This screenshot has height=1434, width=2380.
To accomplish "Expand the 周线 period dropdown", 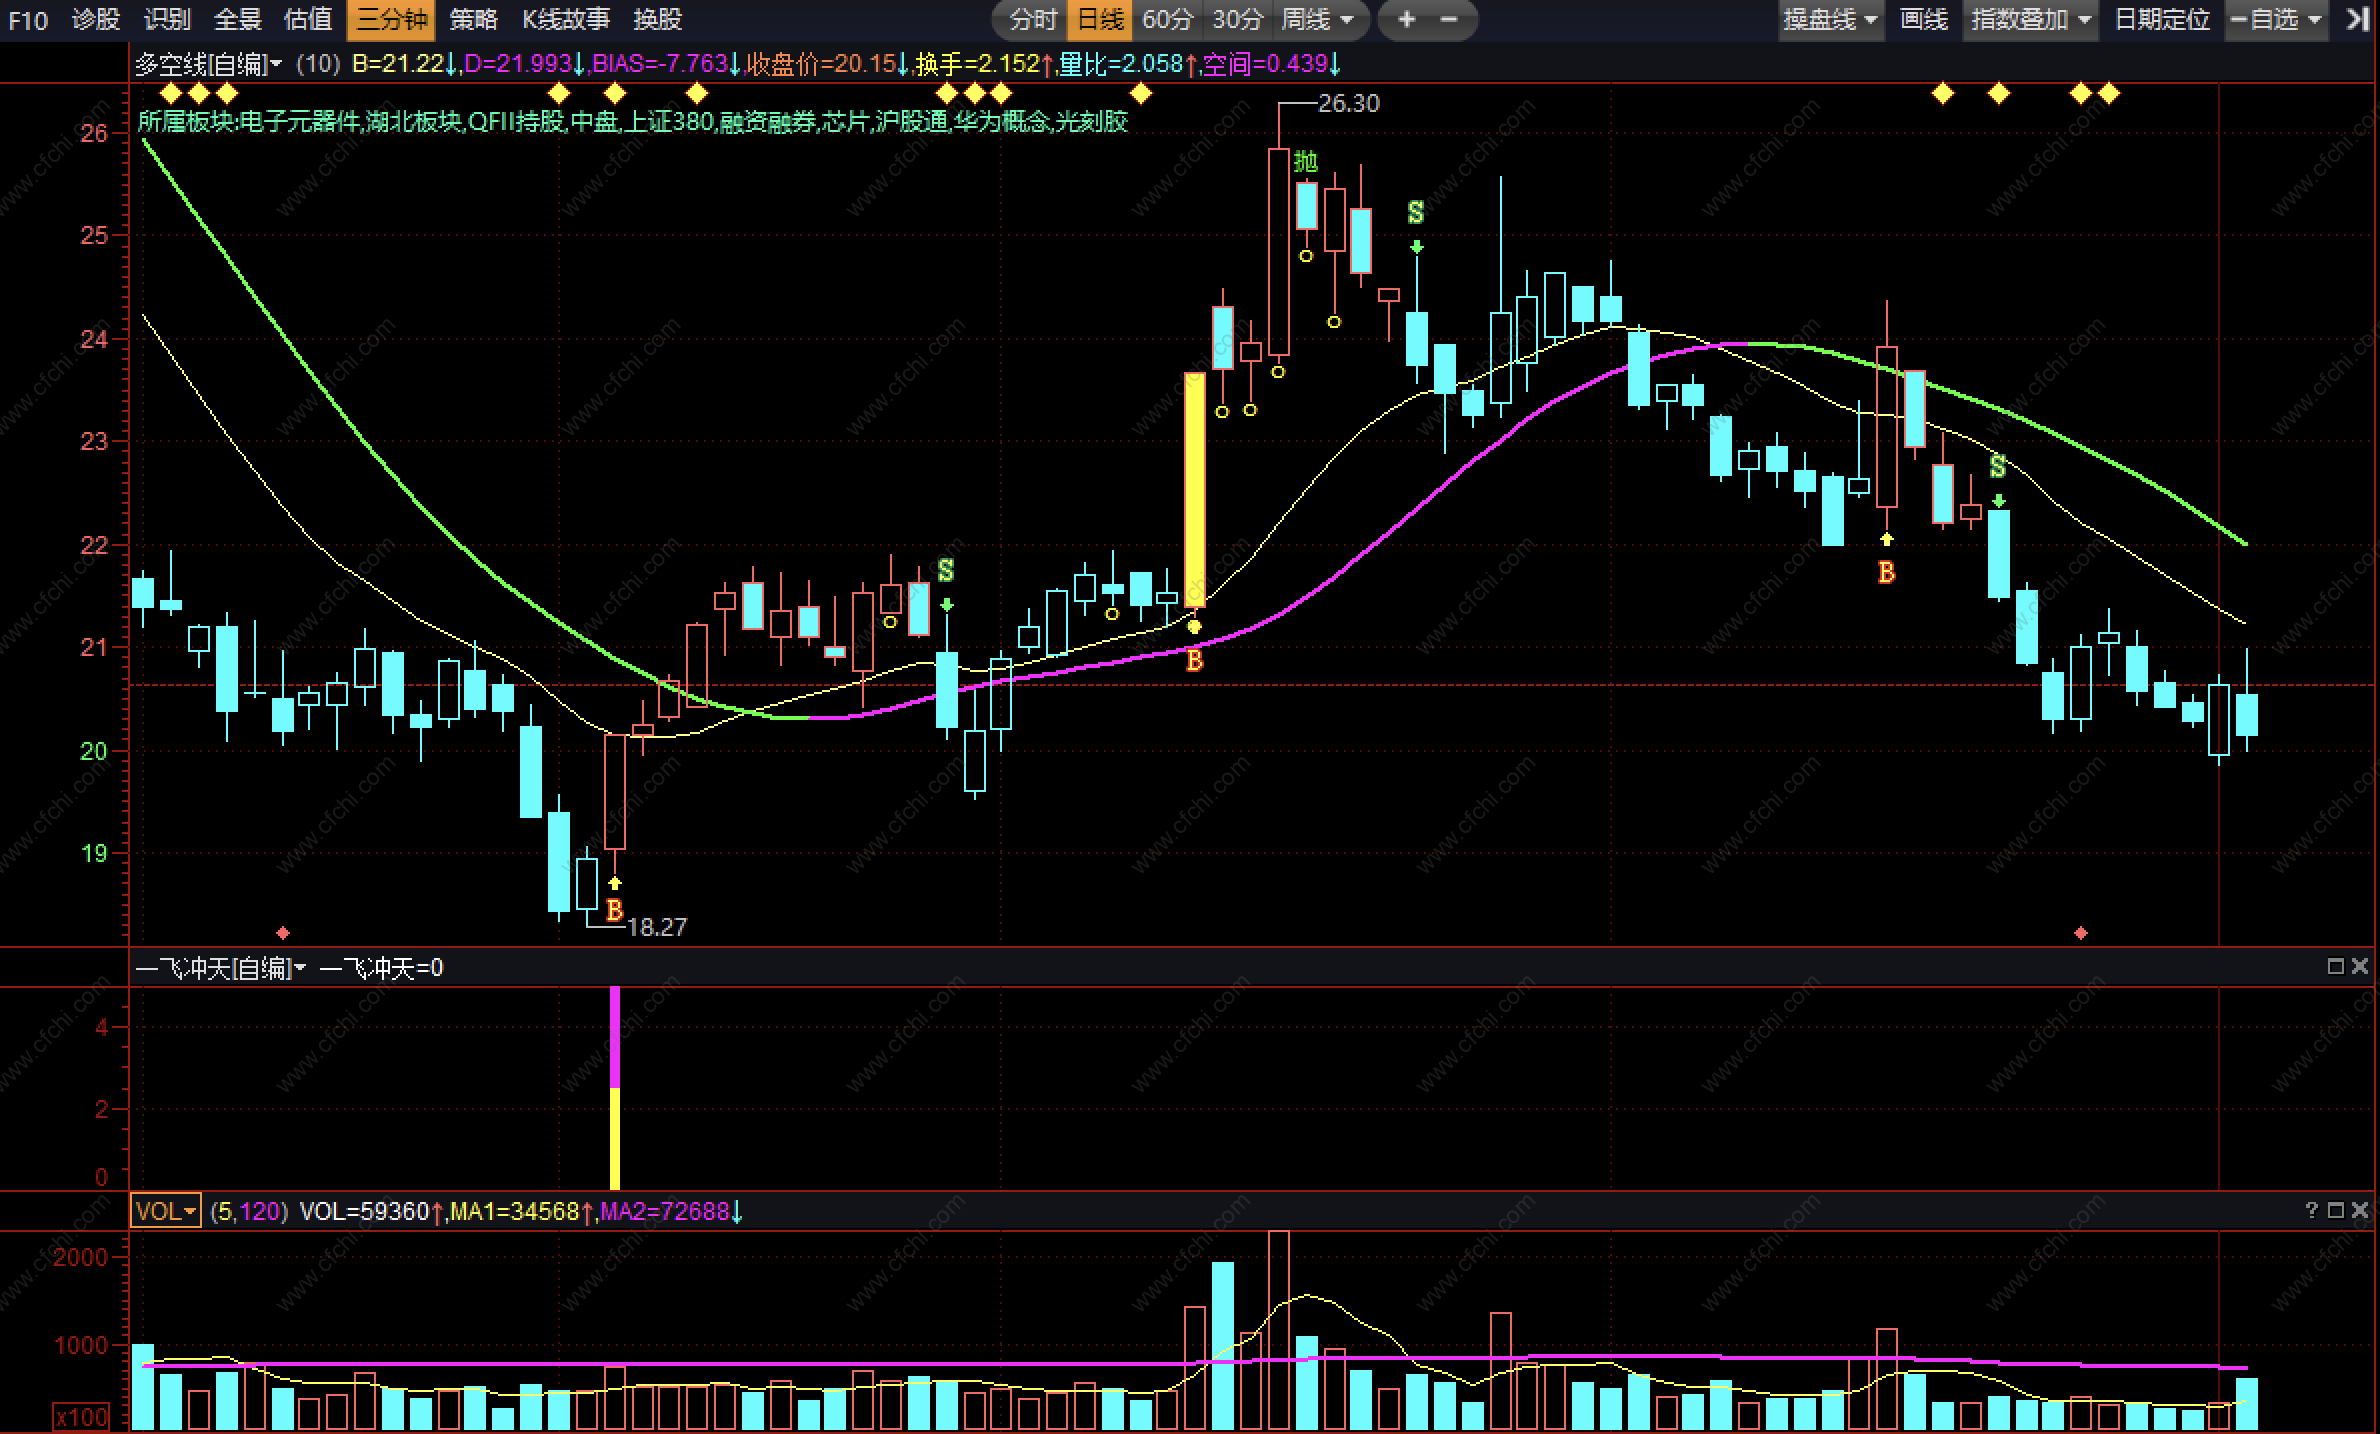I will [1317, 19].
